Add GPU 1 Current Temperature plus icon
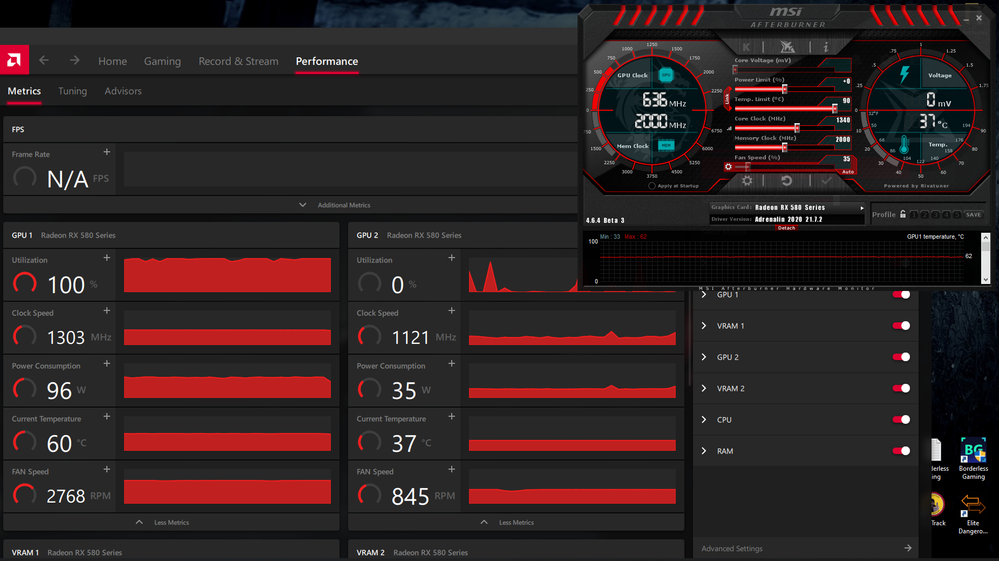Image resolution: width=999 pixels, height=561 pixels. 107,416
